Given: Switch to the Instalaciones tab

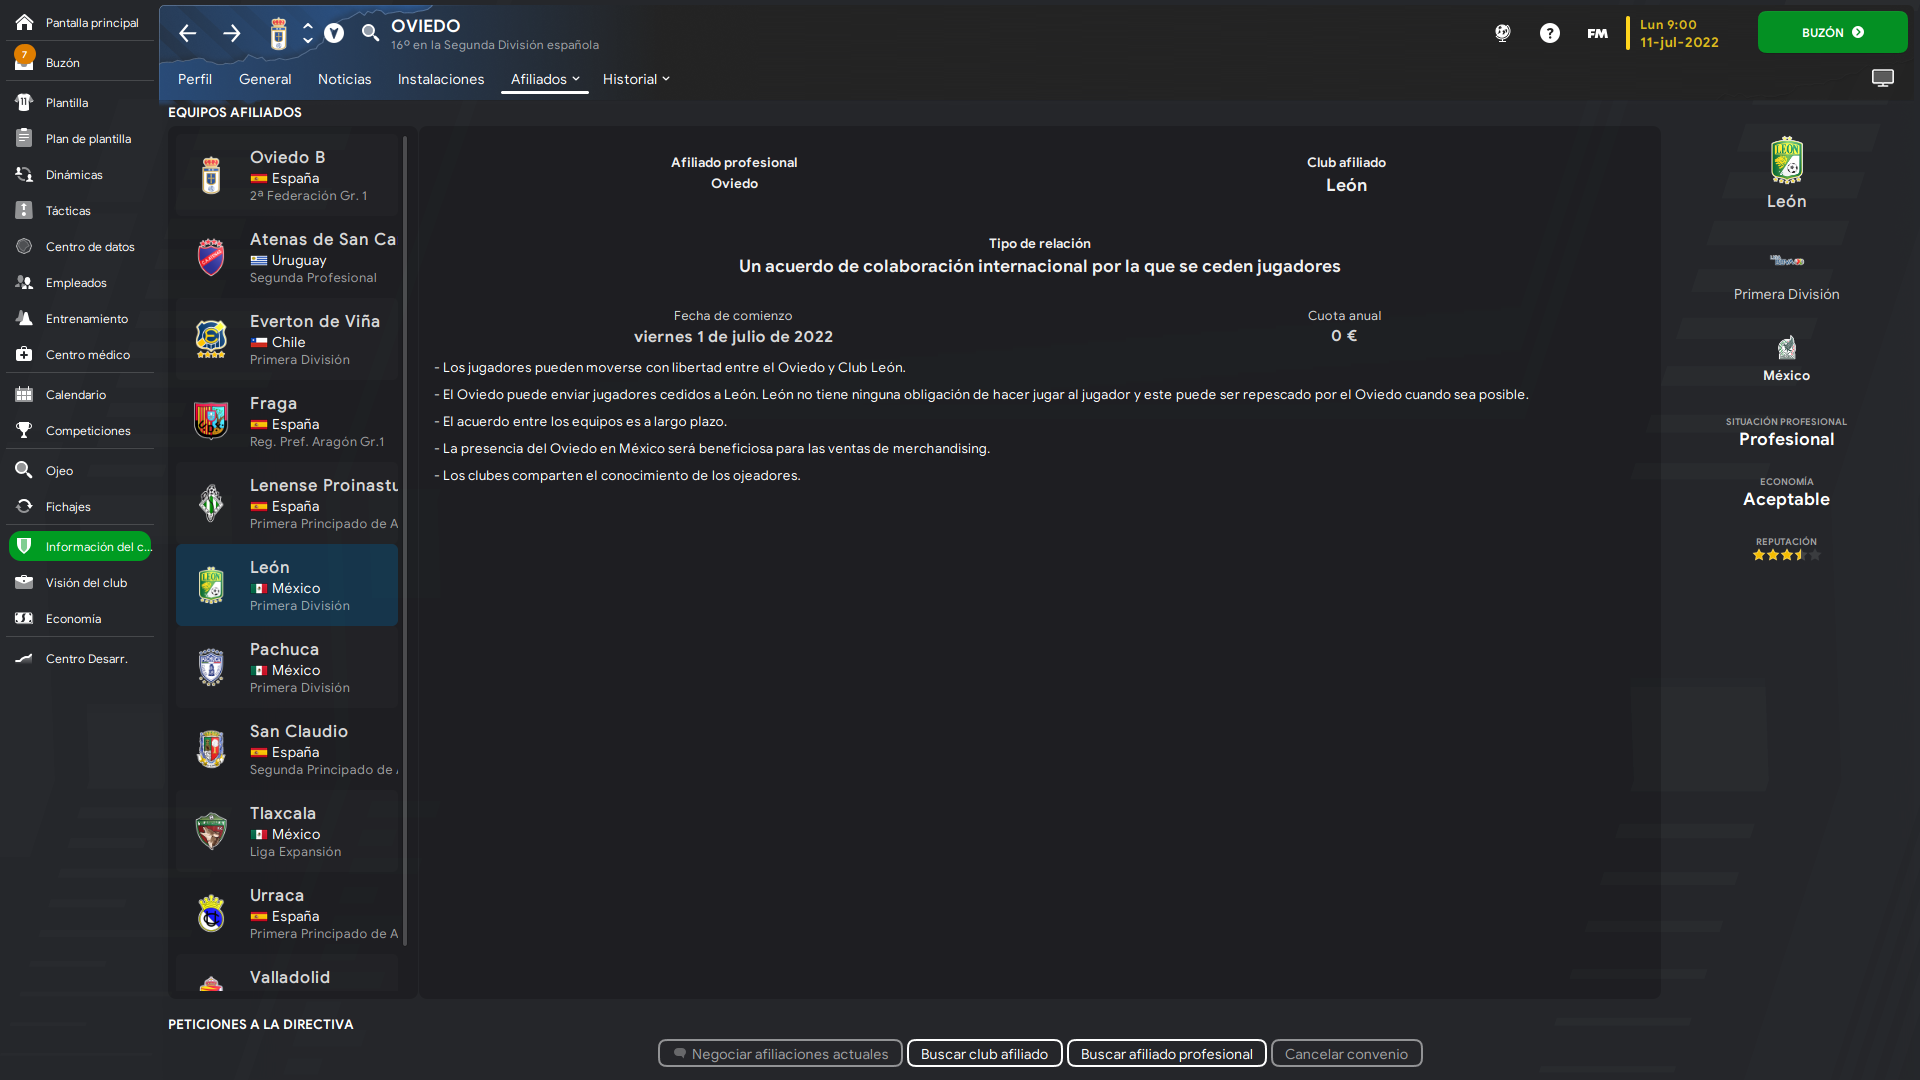Looking at the screenshot, I should point(440,79).
